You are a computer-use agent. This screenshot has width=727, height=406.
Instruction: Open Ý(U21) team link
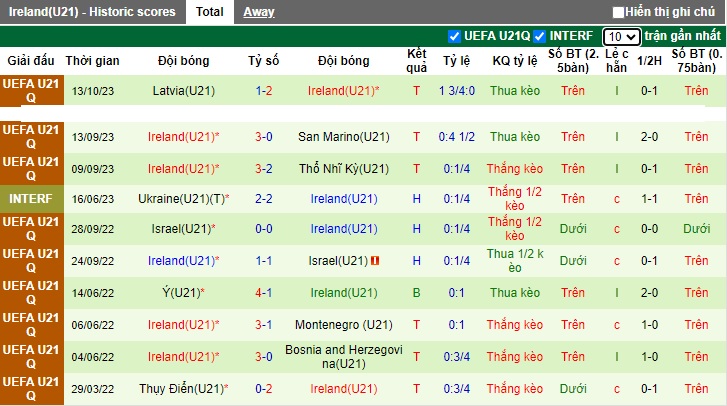184,293
